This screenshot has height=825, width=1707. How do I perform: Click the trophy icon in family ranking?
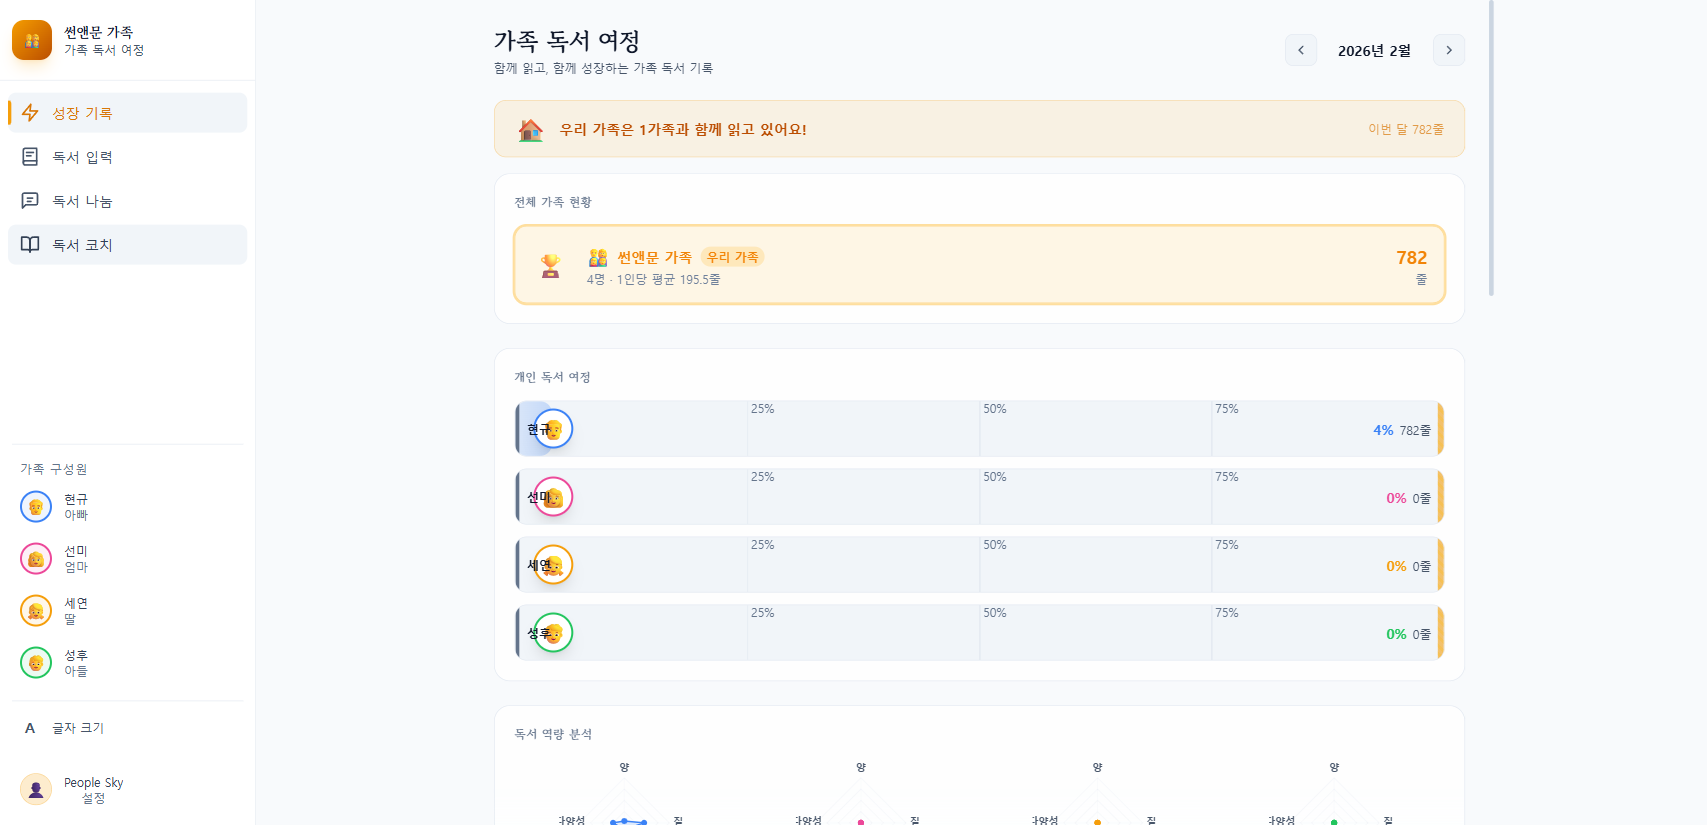coord(550,266)
